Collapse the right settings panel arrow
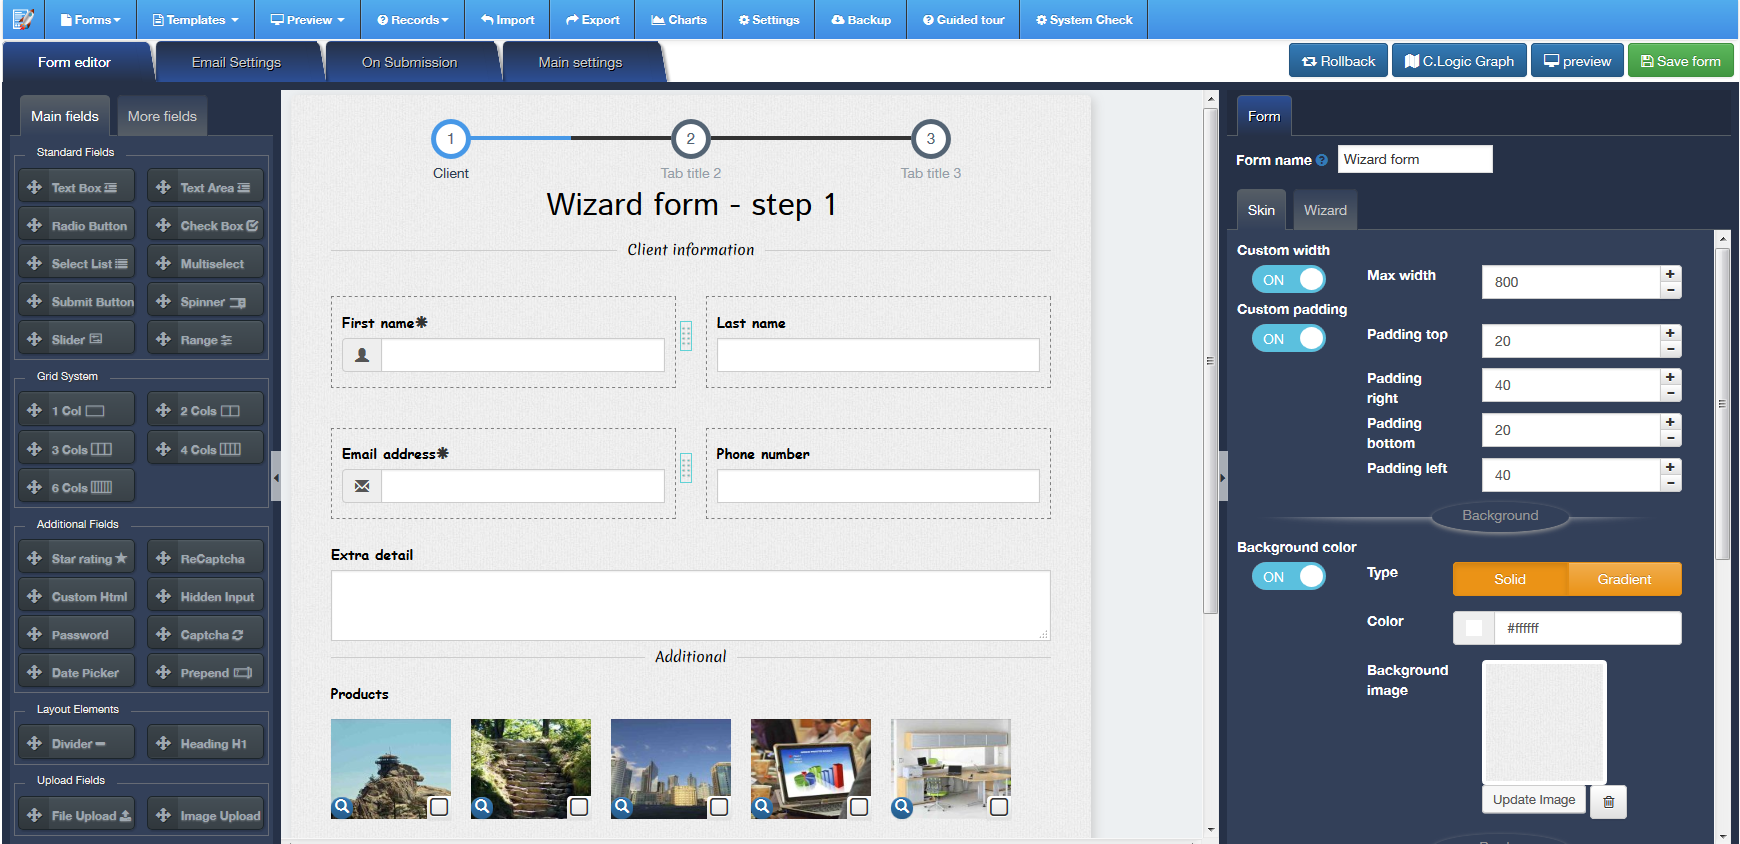Viewport: 1740px width, 844px height. pyautogui.click(x=1222, y=477)
